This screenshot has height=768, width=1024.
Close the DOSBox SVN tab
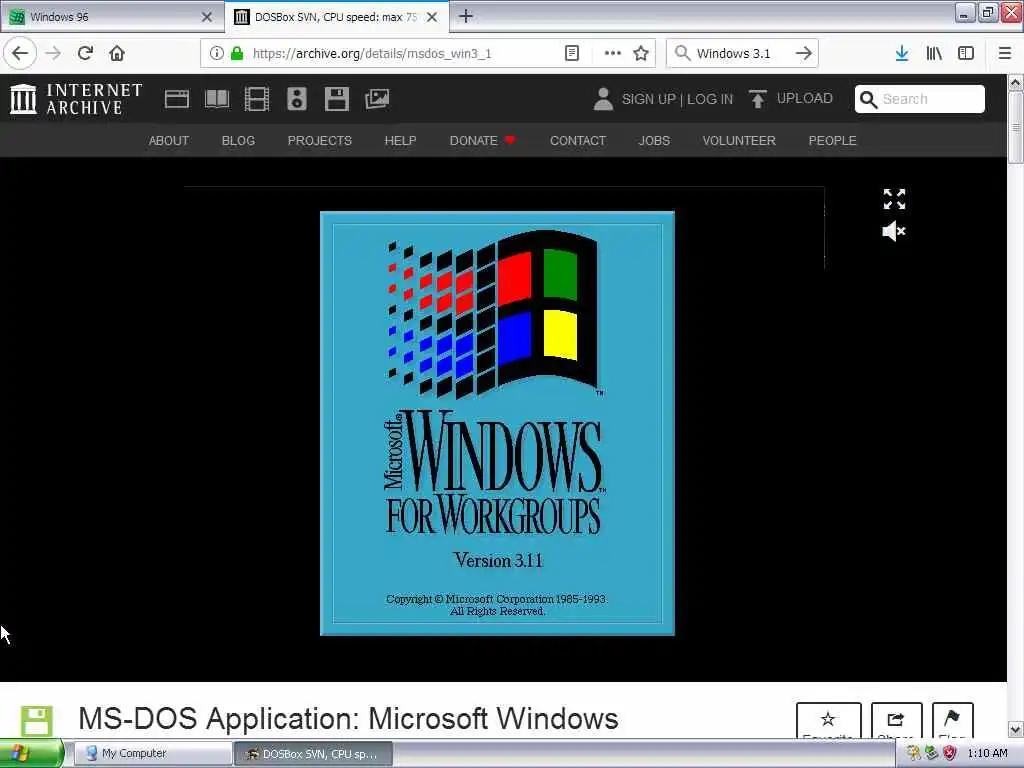(432, 17)
